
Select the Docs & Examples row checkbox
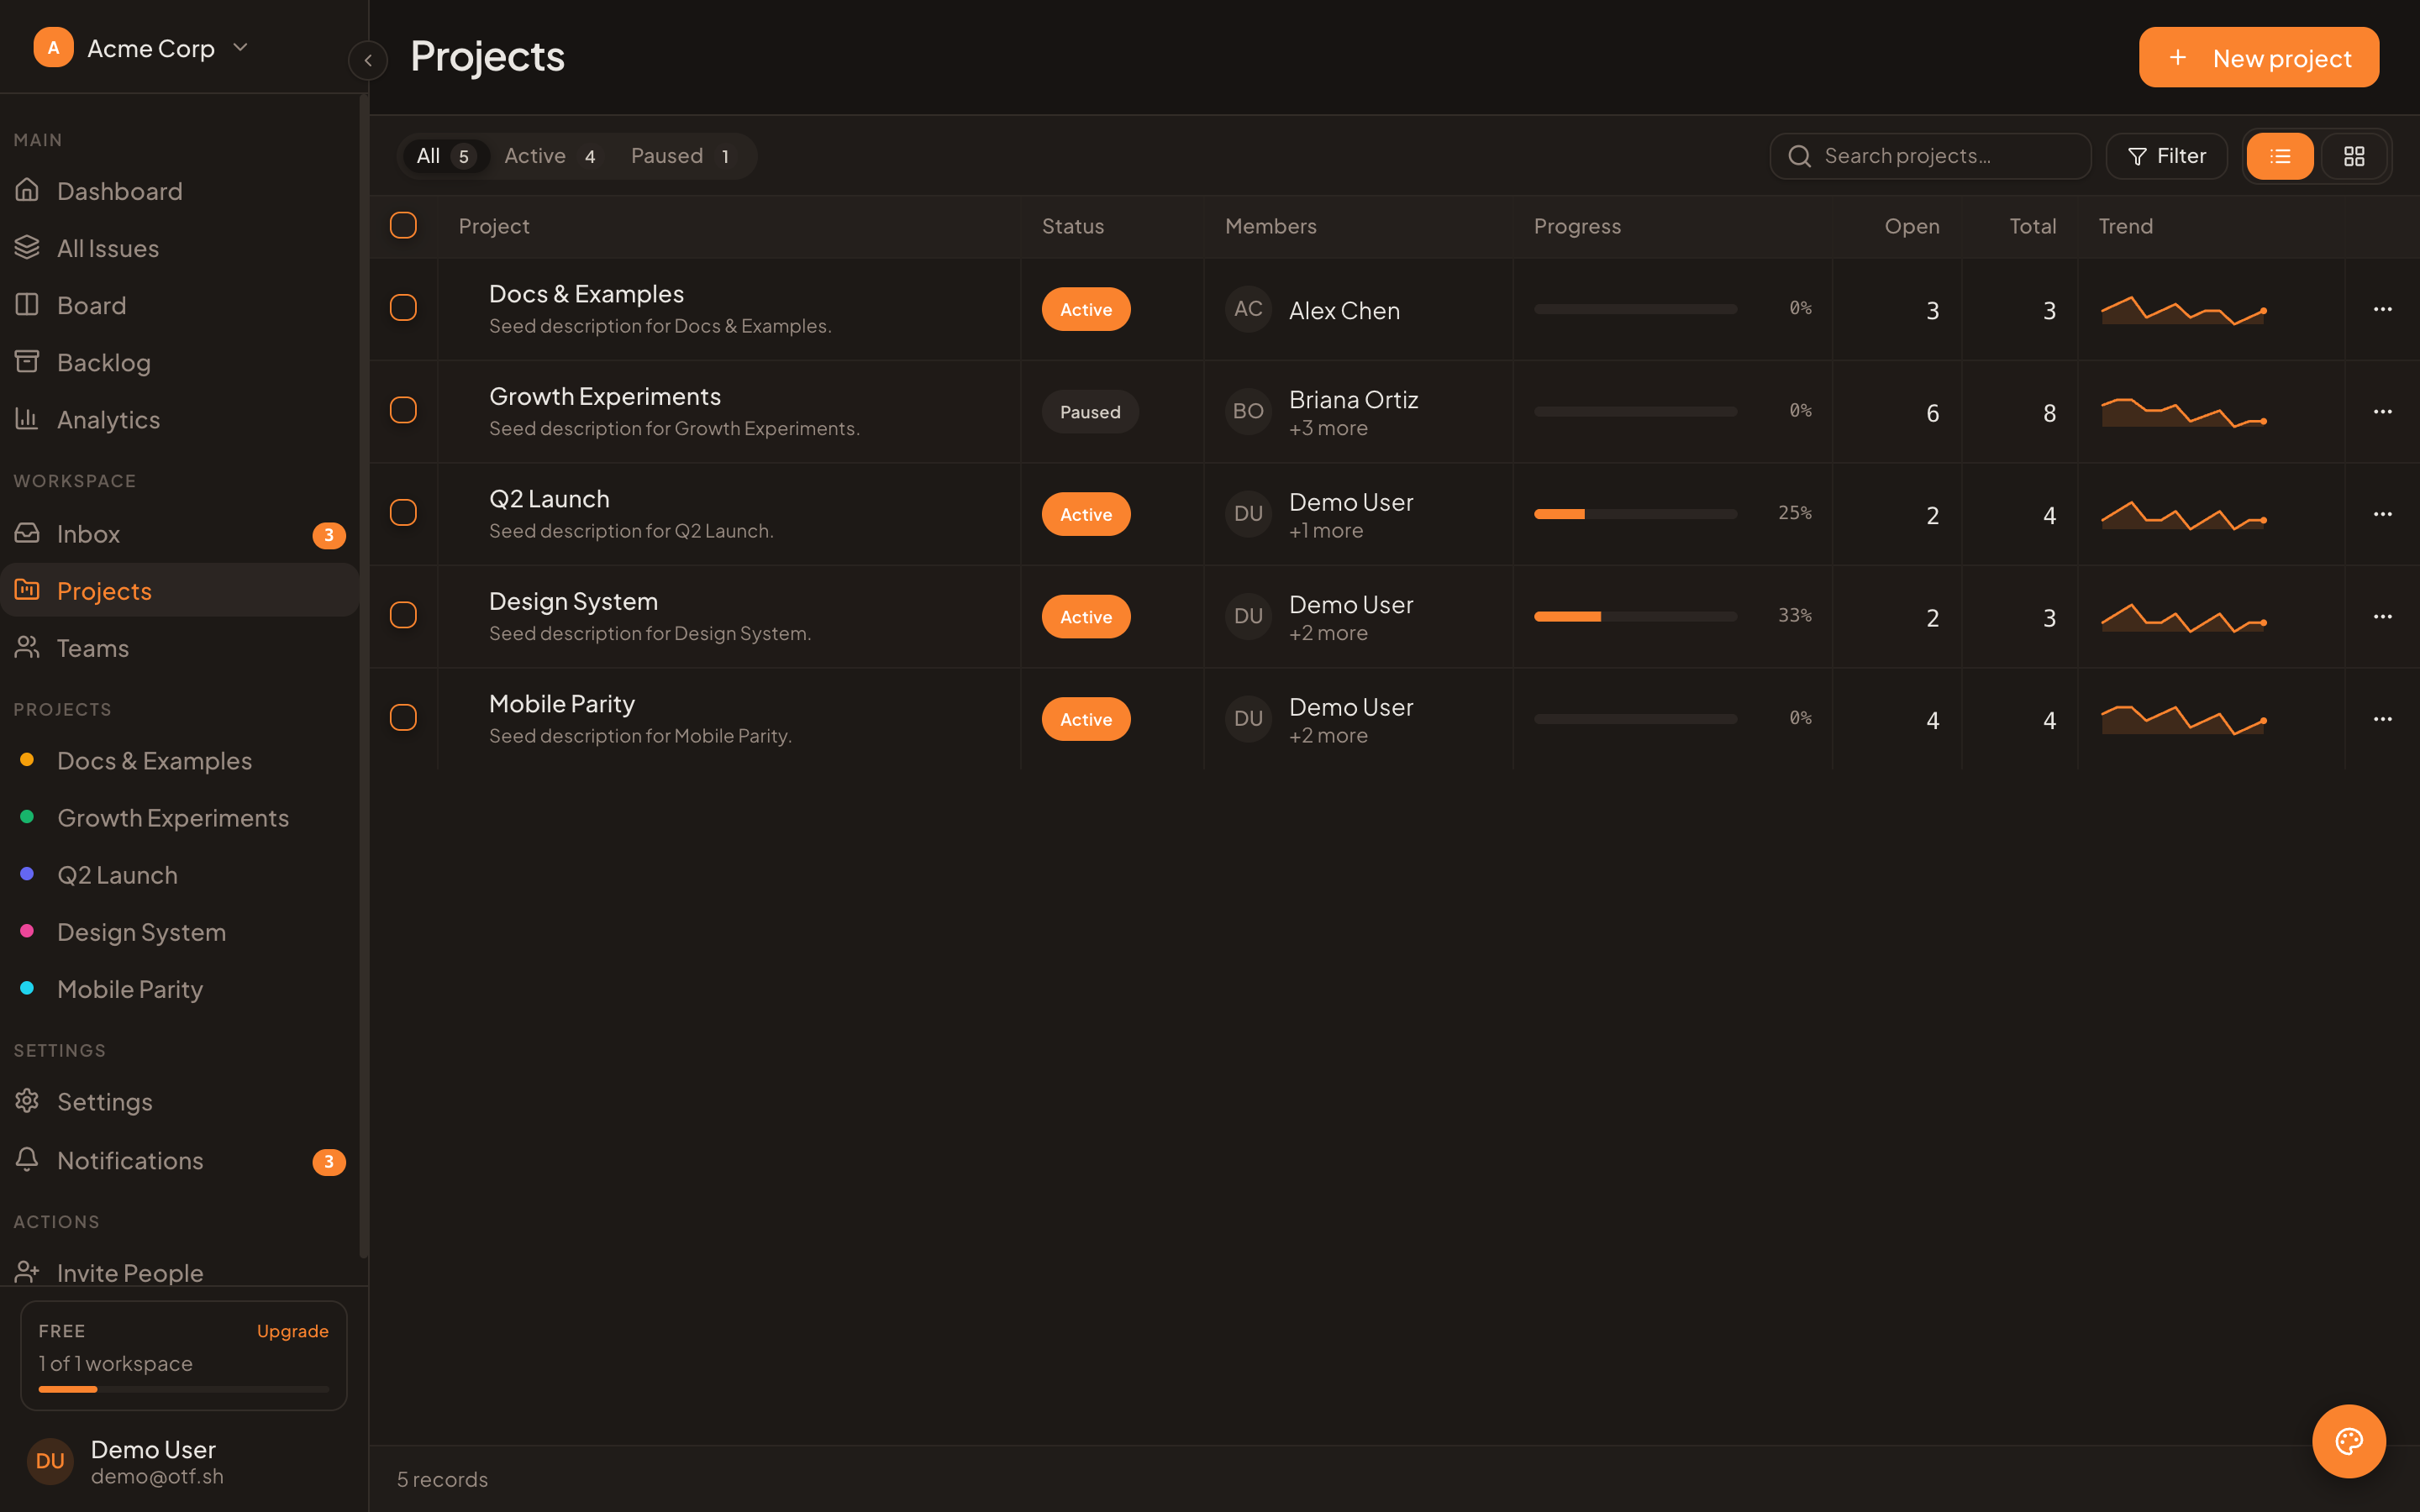click(403, 308)
